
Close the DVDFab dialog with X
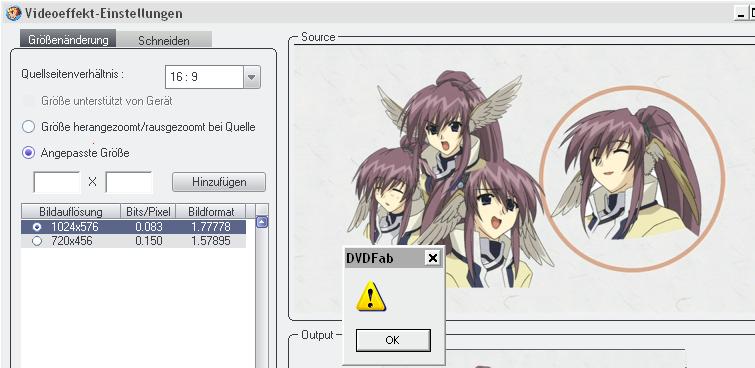click(x=432, y=258)
